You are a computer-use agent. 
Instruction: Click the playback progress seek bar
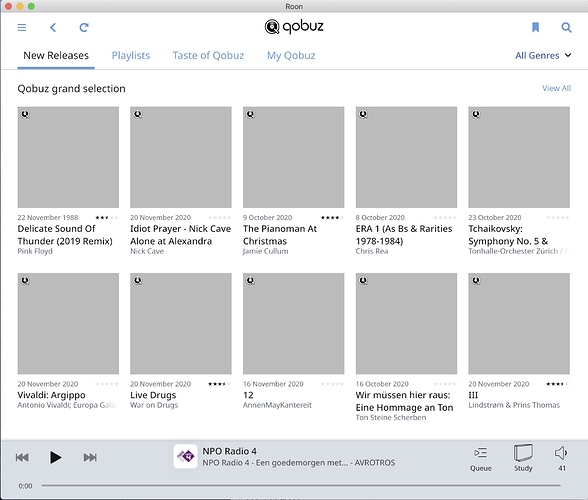click(x=301, y=485)
